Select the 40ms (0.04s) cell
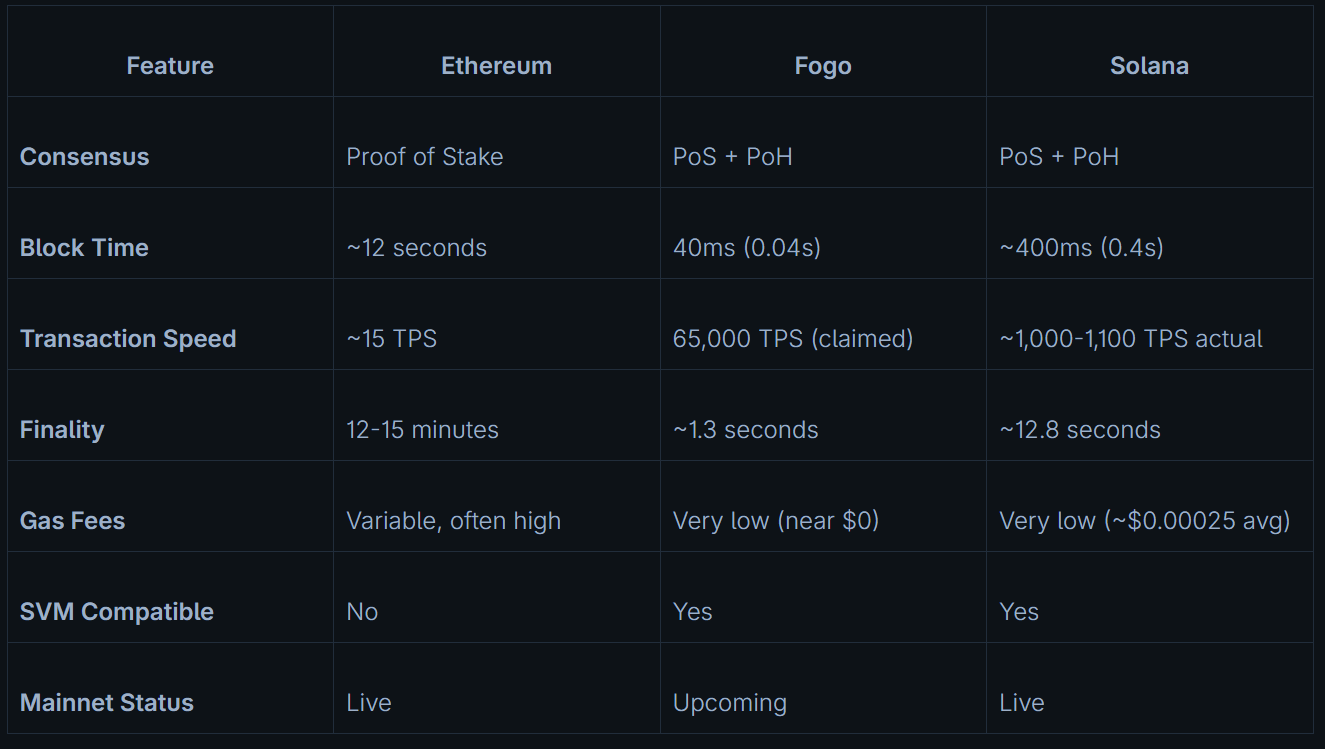 (747, 248)
